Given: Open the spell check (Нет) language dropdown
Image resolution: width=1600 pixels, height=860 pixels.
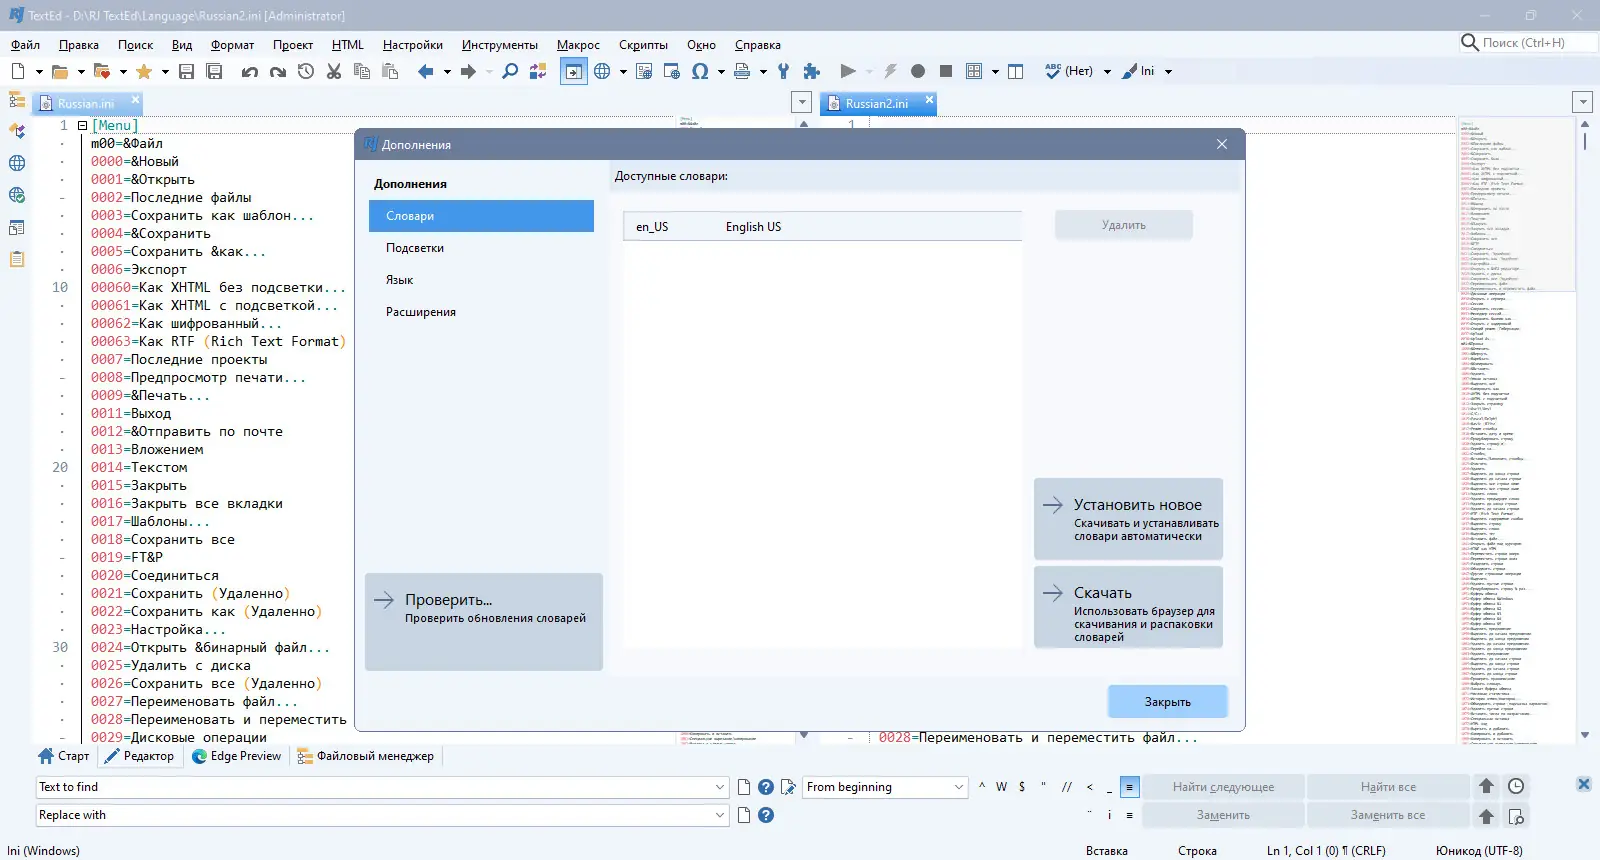Looking at the screenshot, I should (1107, 71).
